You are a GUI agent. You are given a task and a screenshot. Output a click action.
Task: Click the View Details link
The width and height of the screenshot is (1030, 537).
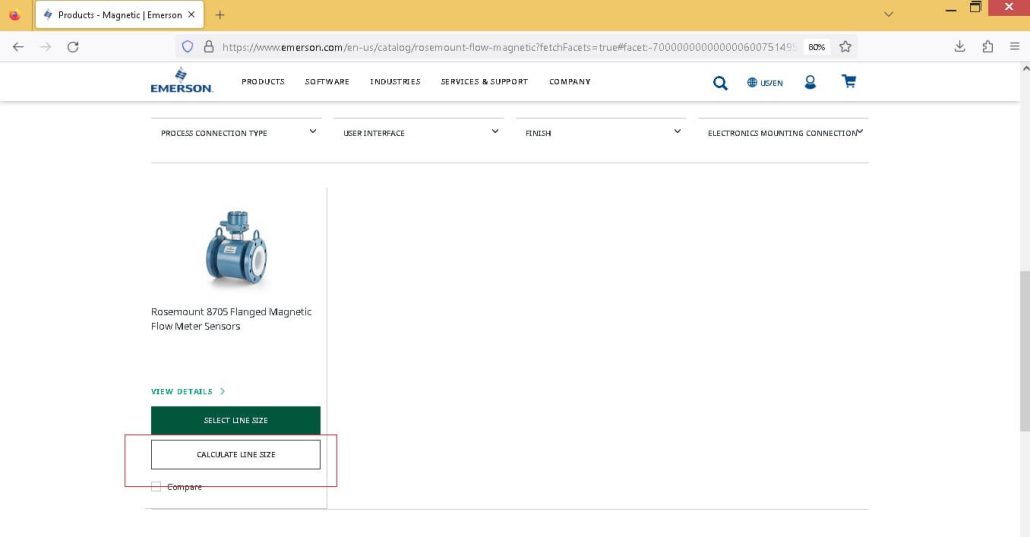coord(188,391)
